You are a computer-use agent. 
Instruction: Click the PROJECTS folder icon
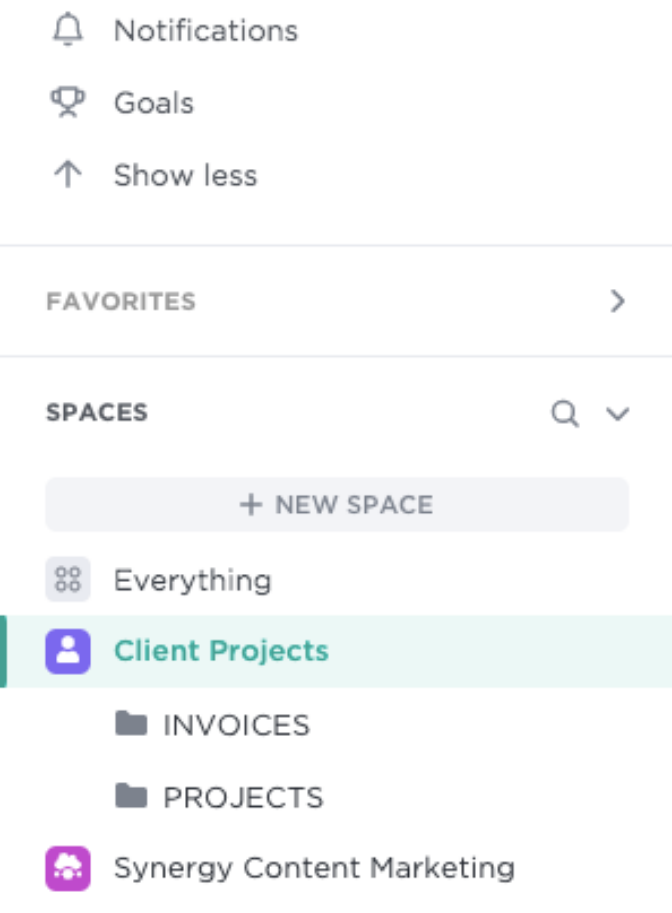coord(131,796)
